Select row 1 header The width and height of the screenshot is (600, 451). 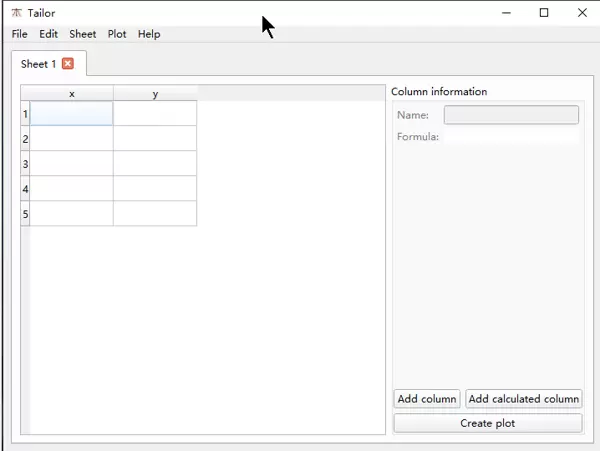[x=25, y=114]
